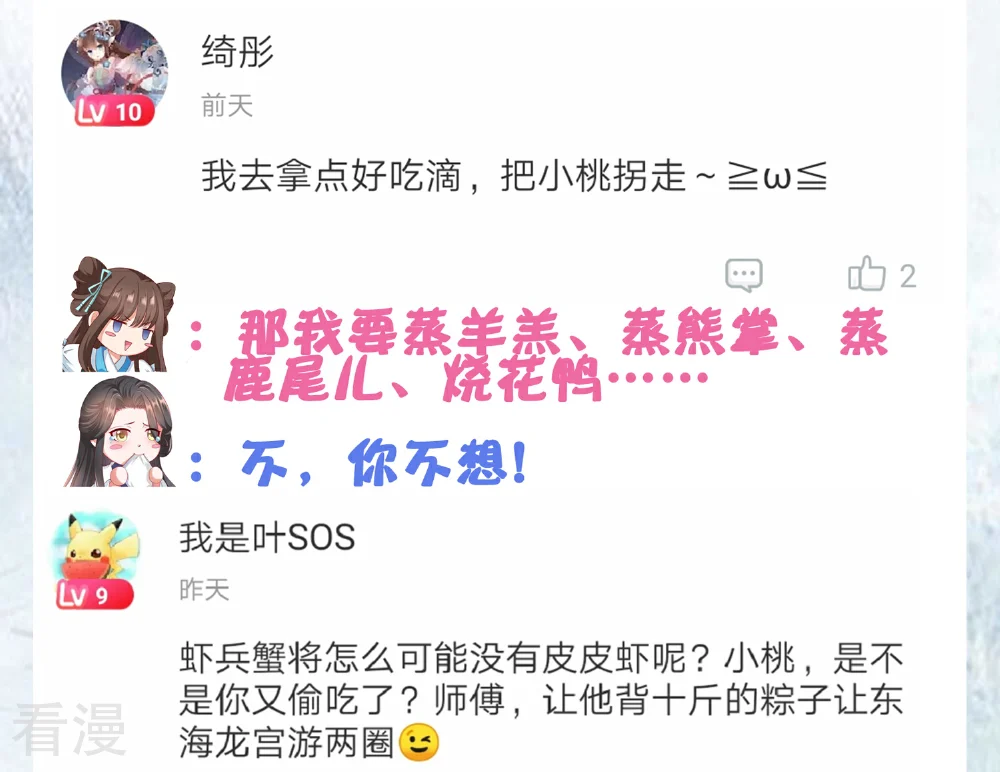This screenshot has height=772, width=1000.
Task: Open the Pikachu avatar of 我是叶SOS
Action: pos(96,549)
